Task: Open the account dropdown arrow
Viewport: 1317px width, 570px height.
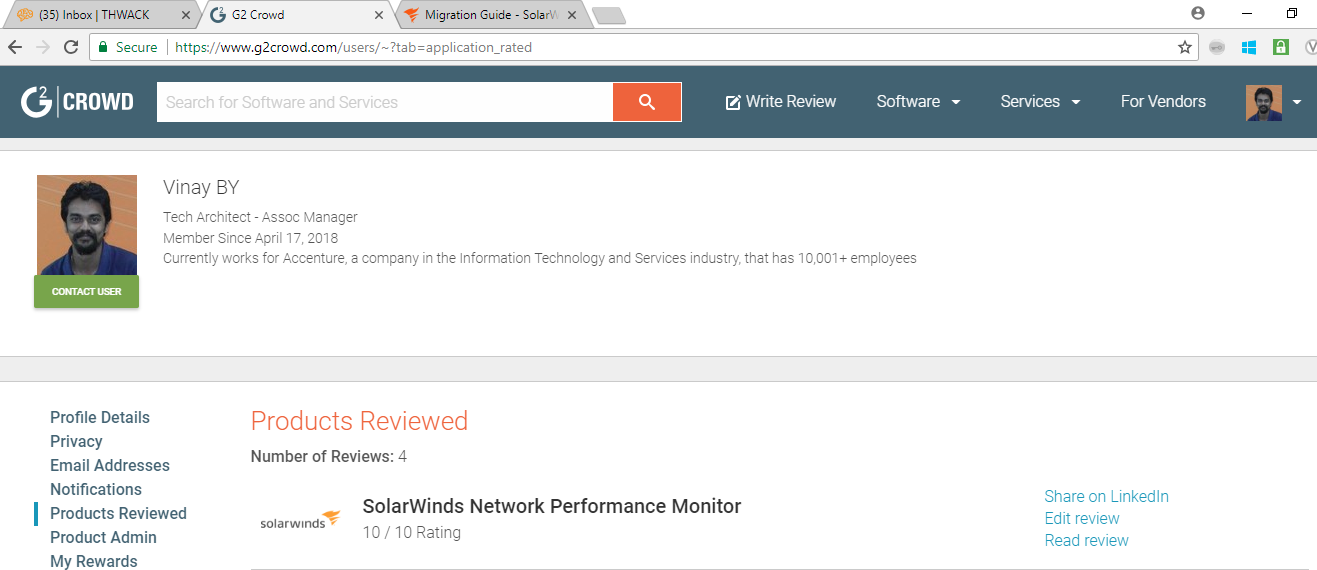Action: 1297,102
